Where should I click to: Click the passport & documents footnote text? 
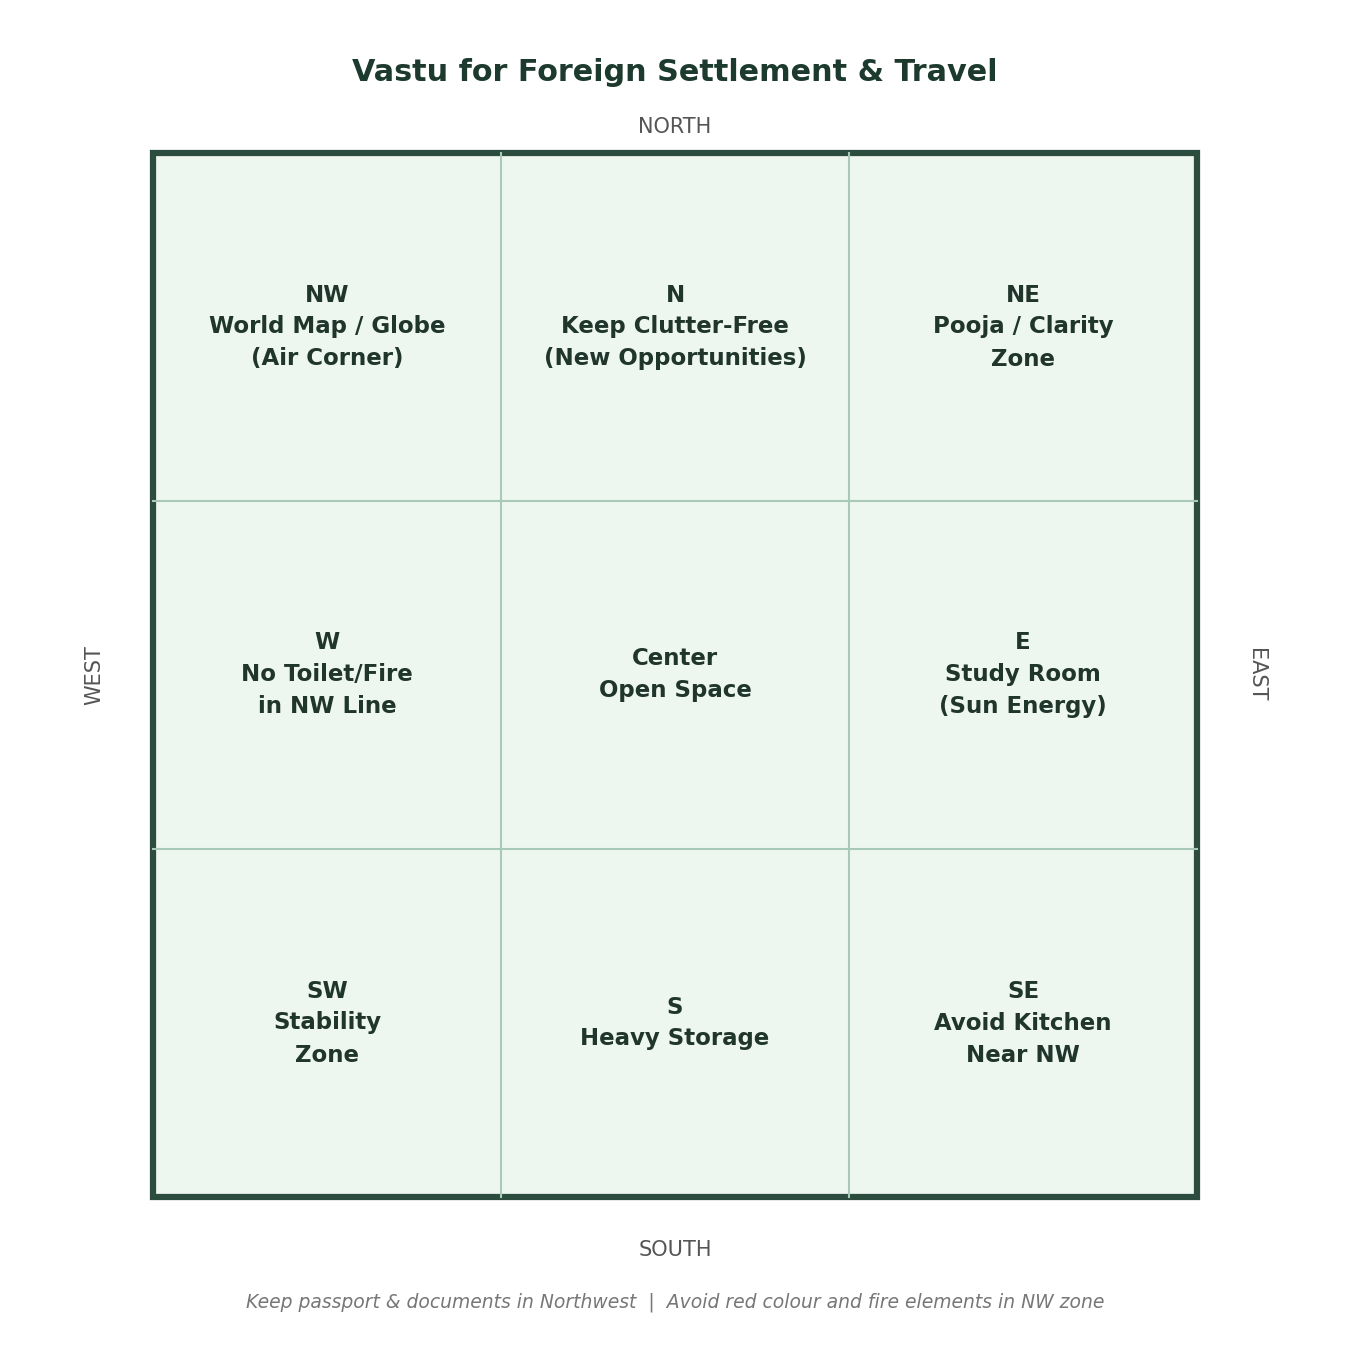[441, 1302]
